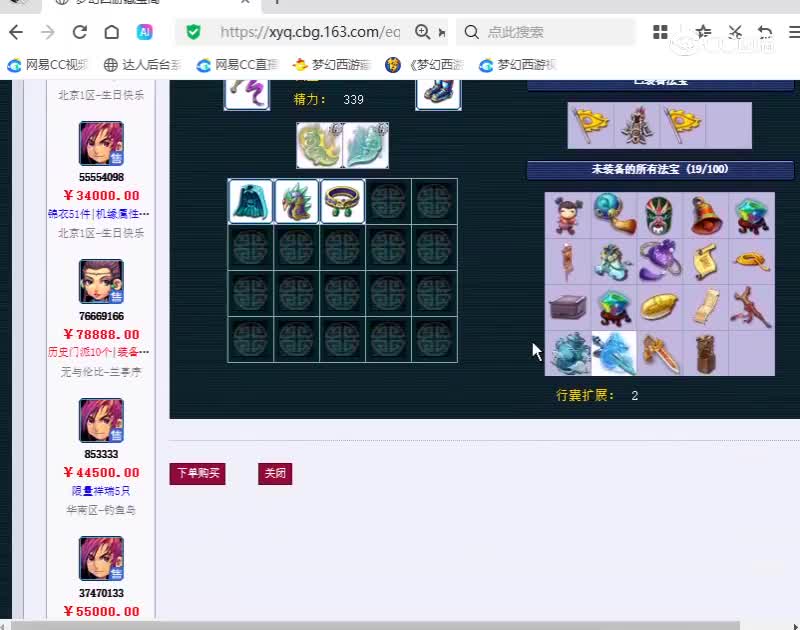Viewport: 800px width, 630px height.
Task: Select the golden sword treasure
Action: (x=660, y=353)
